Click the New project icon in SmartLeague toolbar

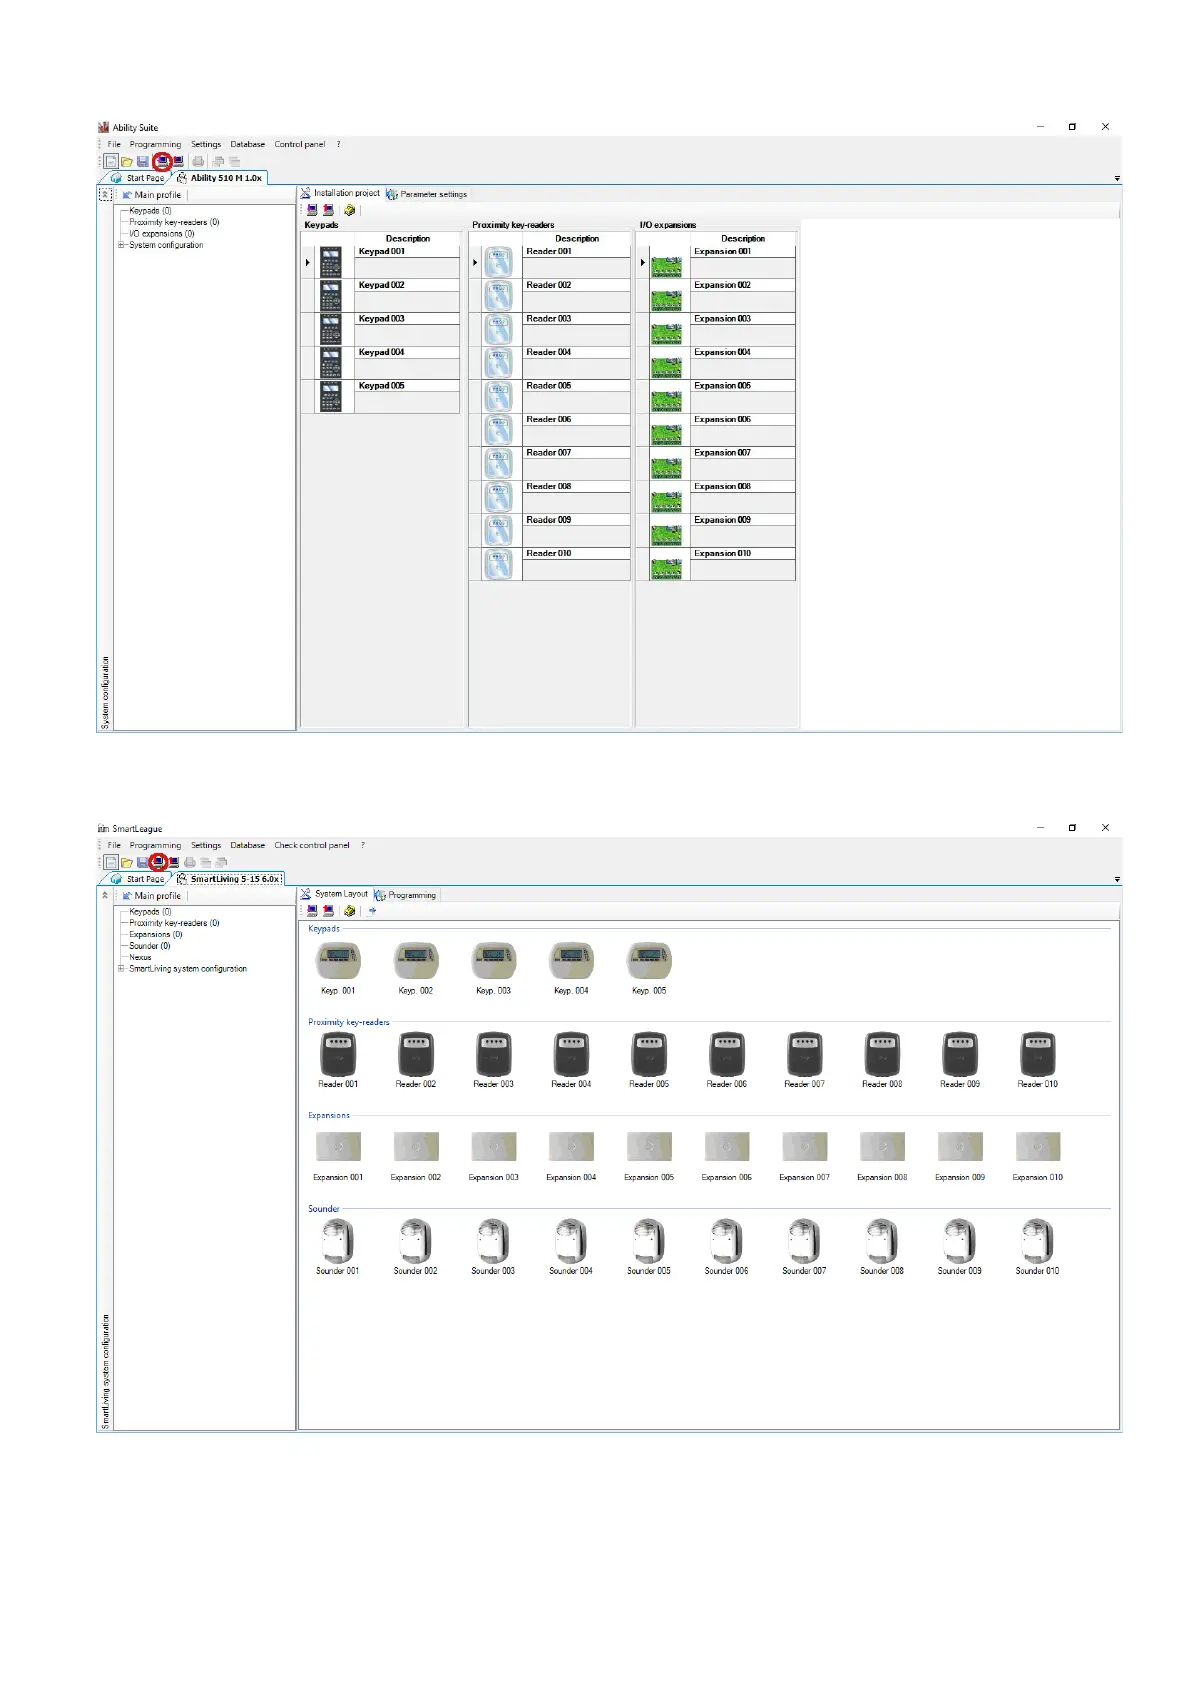[x=111, y=862]
